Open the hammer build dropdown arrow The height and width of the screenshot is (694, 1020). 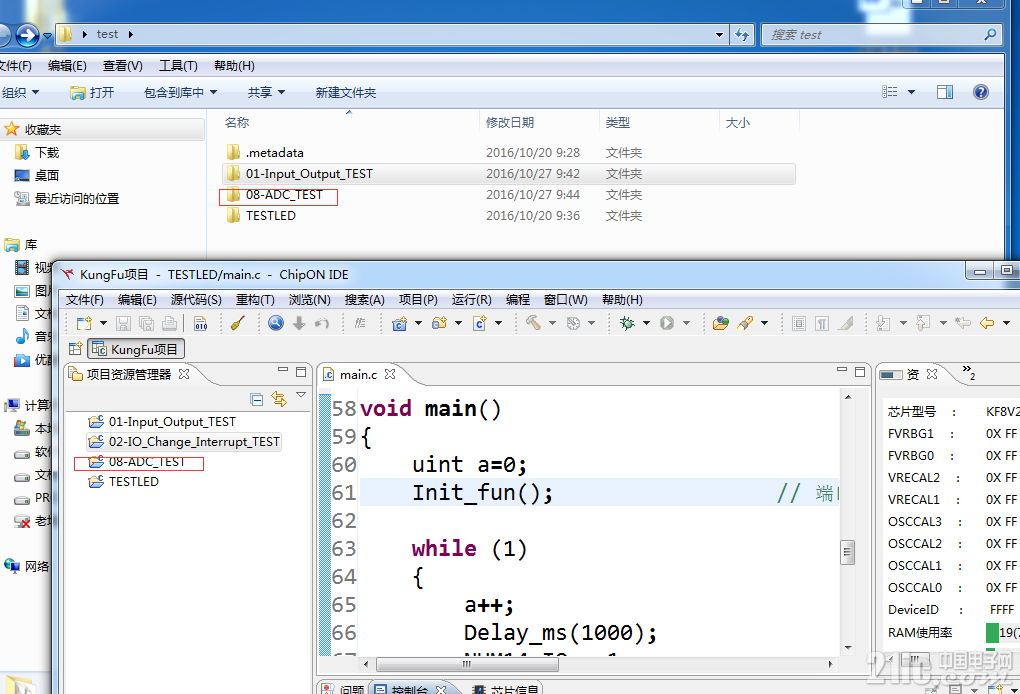pos(552,323)
